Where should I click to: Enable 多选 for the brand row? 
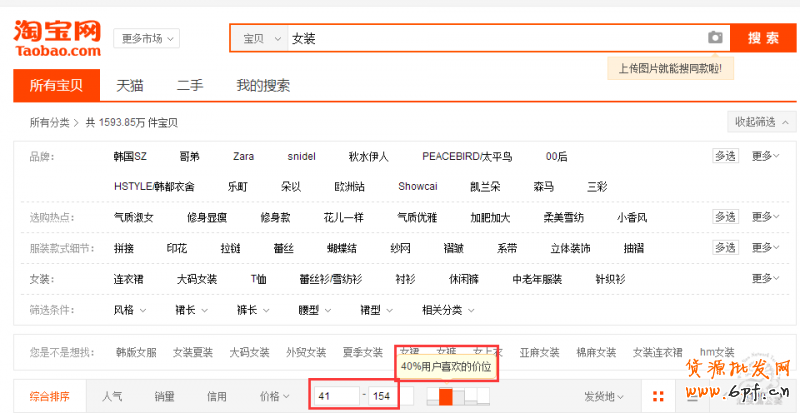pyautogui.click(x=725, y=156)
